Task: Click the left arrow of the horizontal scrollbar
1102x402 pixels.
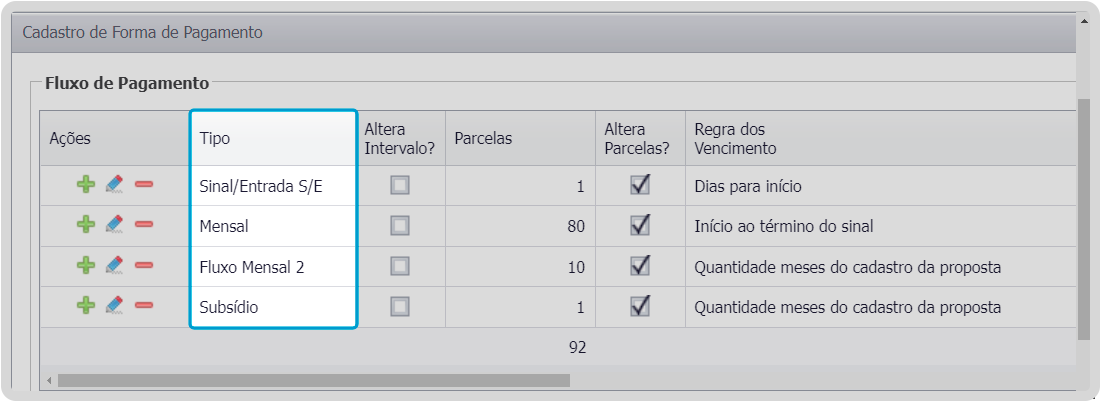Action: 49,380
